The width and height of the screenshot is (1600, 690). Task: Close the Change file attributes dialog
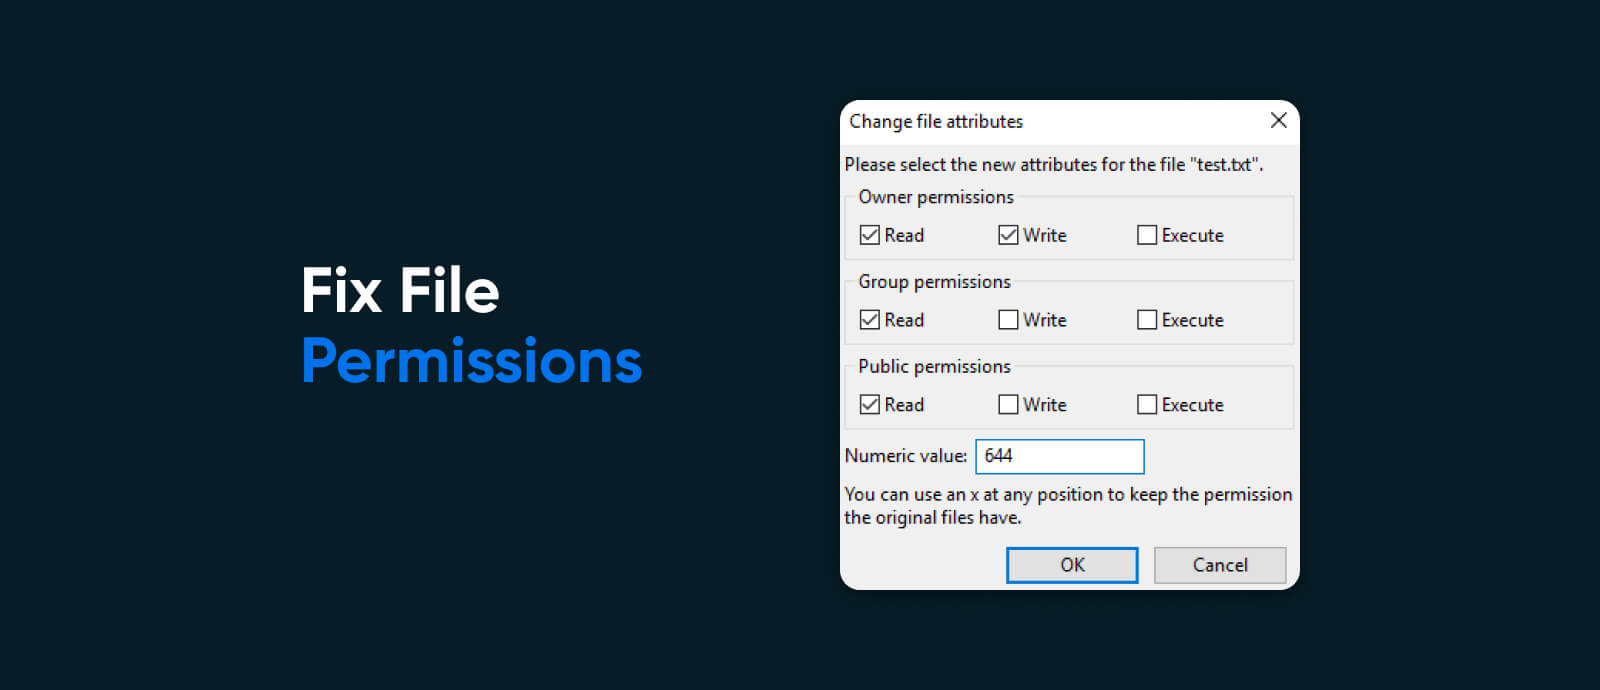[x=1278, y=121]
